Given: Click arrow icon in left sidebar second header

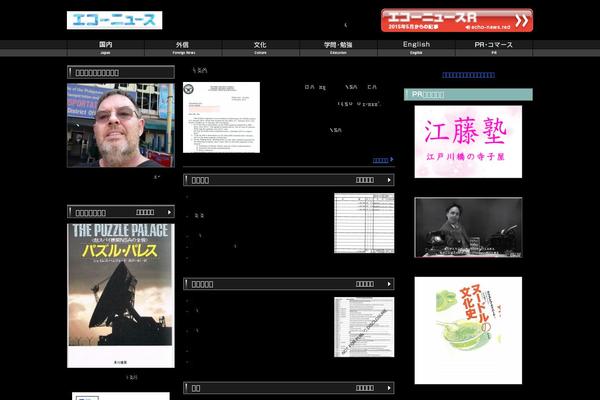Looking at the screenshot, I should pos(170,212).
